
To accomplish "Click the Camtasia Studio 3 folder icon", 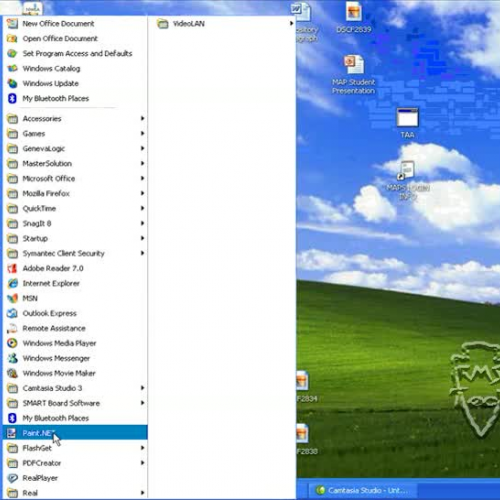I will point(12,388).
